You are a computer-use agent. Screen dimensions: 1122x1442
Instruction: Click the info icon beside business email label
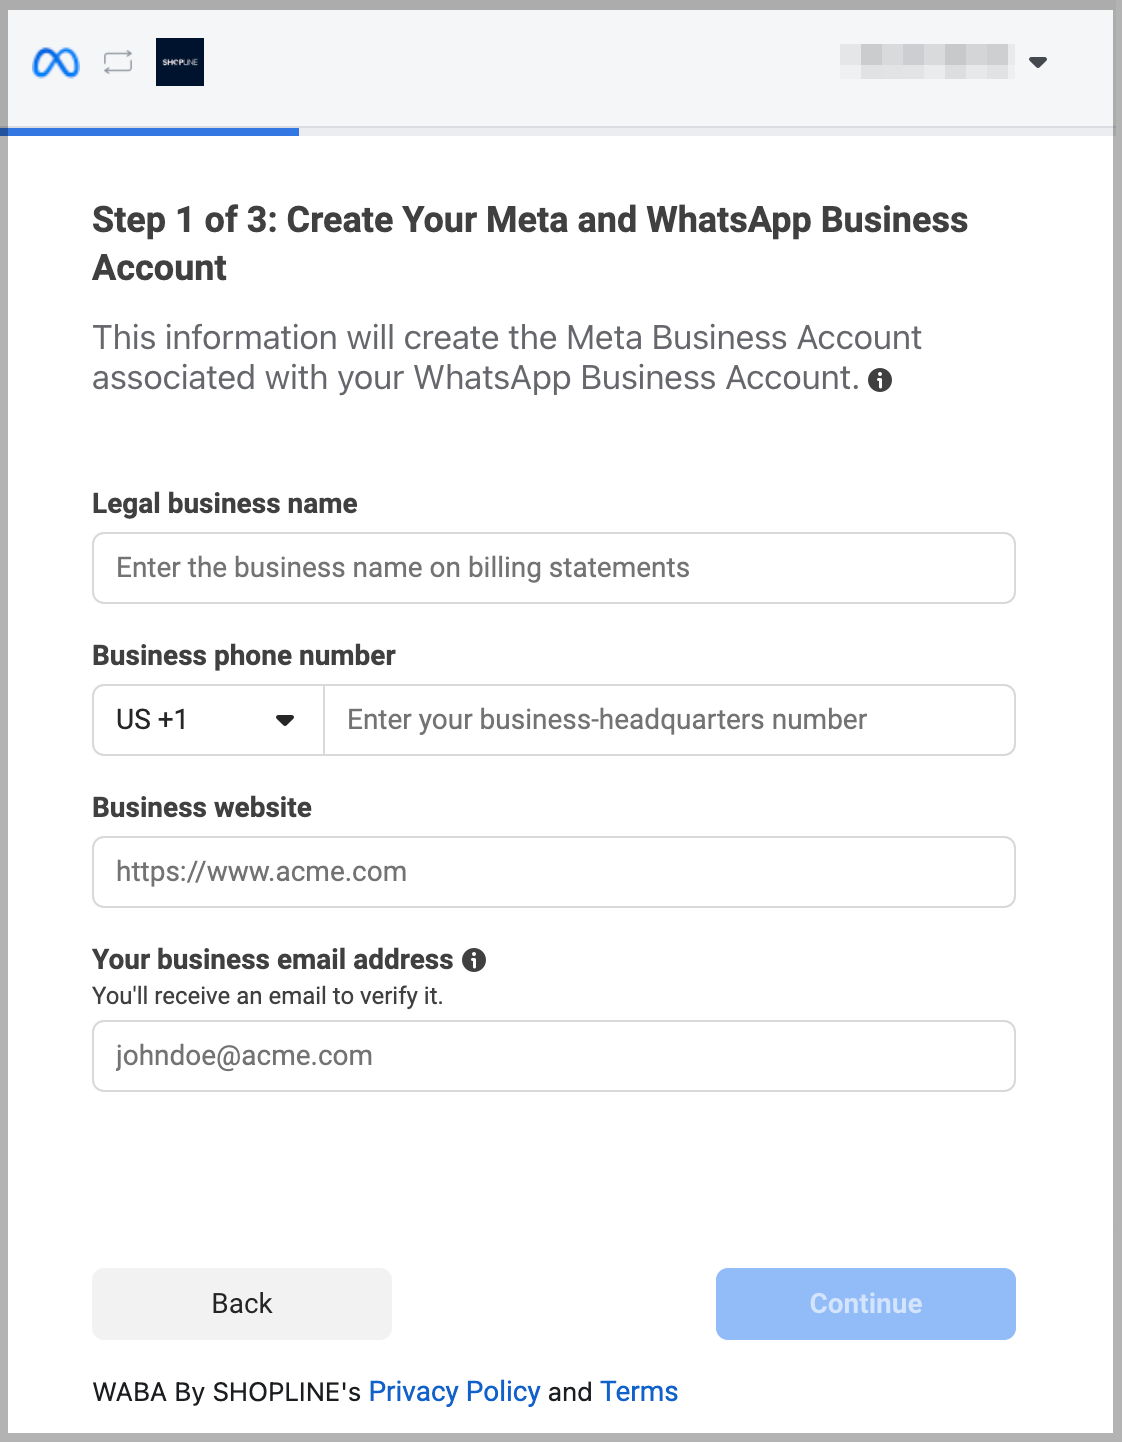pos(476,960)
